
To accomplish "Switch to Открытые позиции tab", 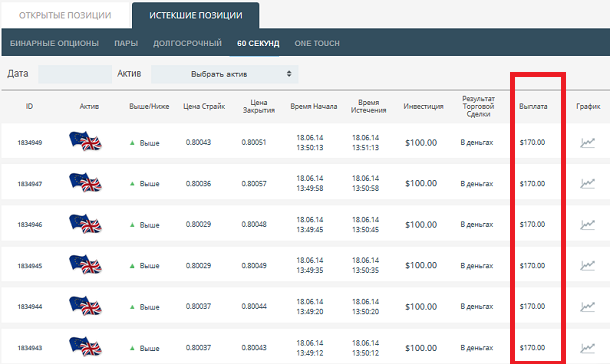I will tap(65, 16).
